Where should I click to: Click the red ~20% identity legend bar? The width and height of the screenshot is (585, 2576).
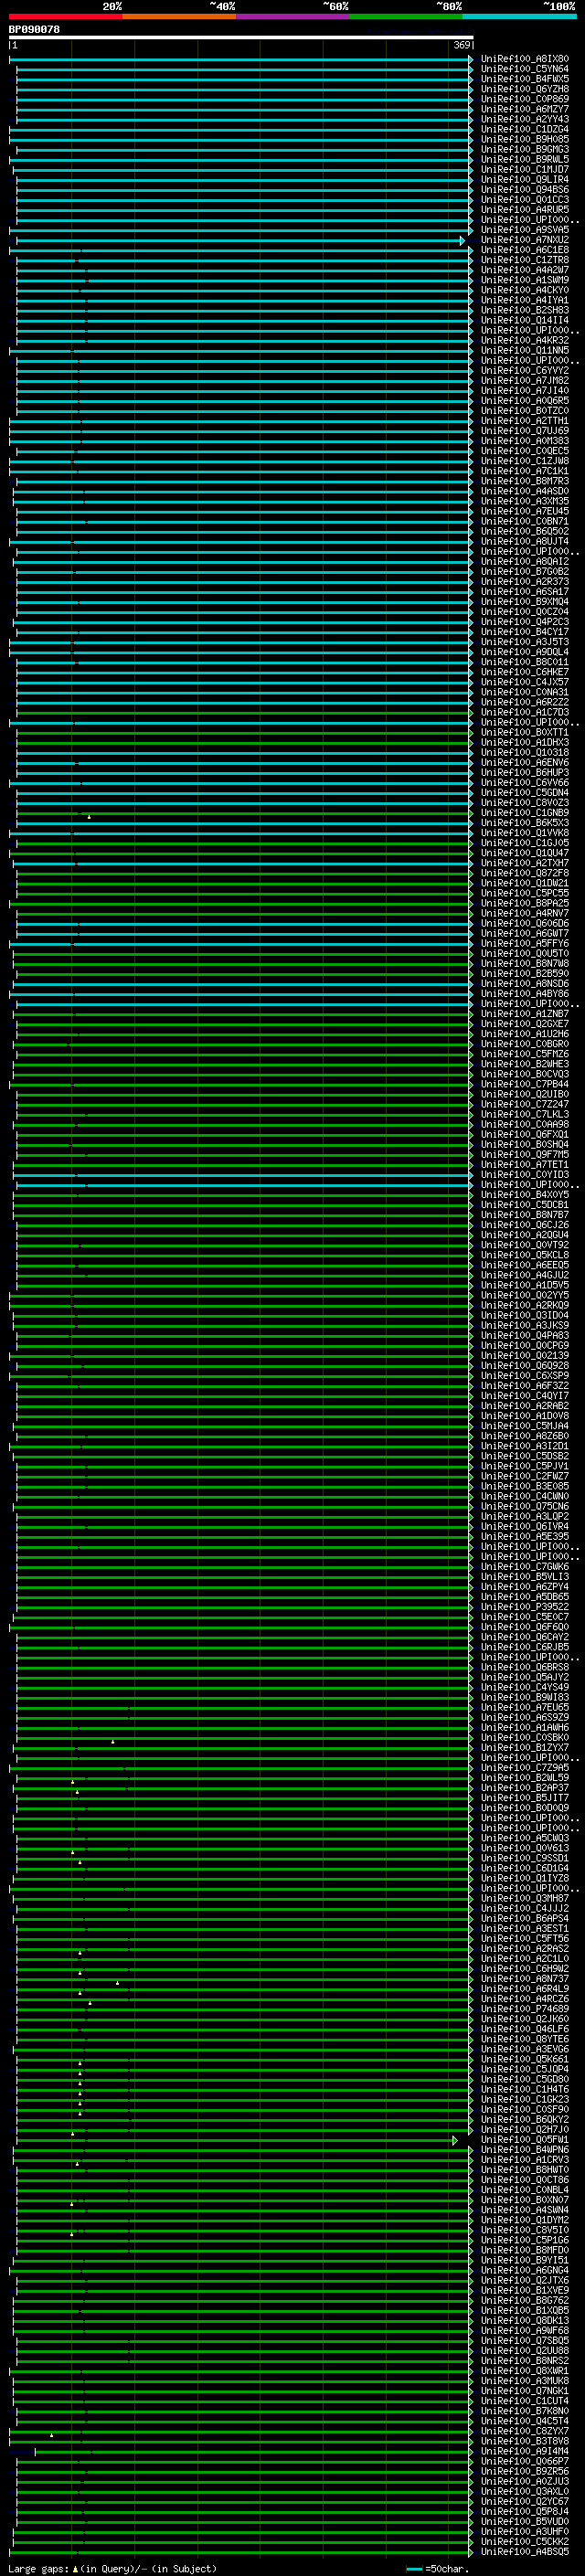tap(65, 16)
